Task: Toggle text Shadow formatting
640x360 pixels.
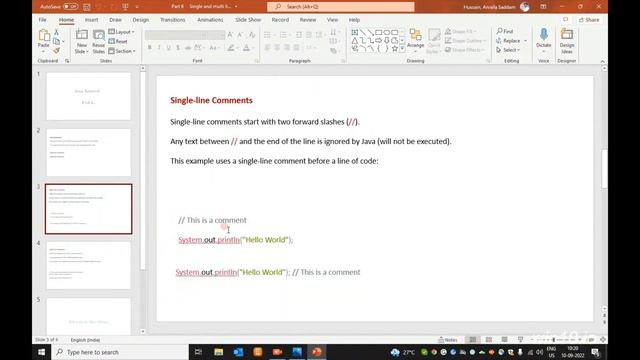Action: click(178, 48)
